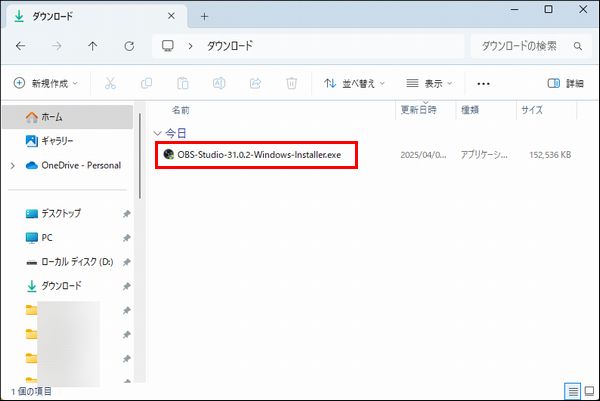
Task: Expand the OneDrive - Personal tree node
Action: [x=13, y=166]
